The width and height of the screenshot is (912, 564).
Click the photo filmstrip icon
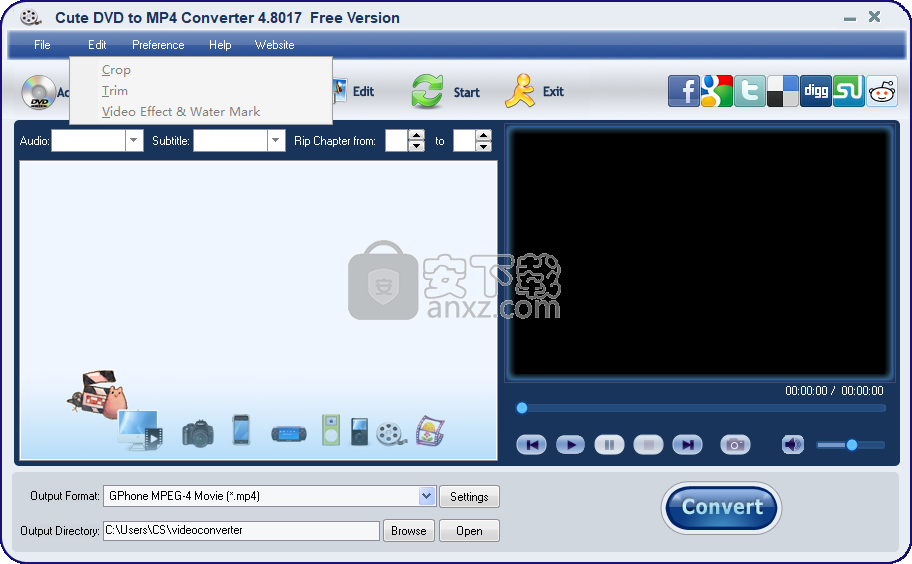click(430, 431)
